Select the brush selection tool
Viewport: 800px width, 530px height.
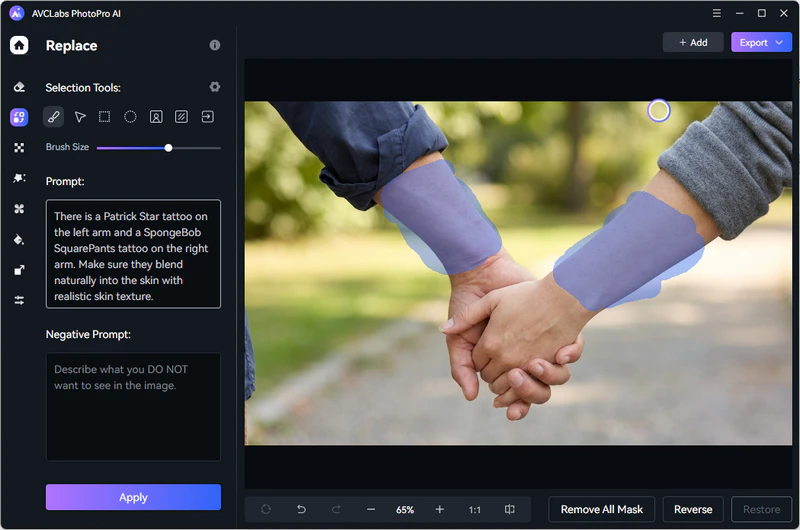(54, 116)
